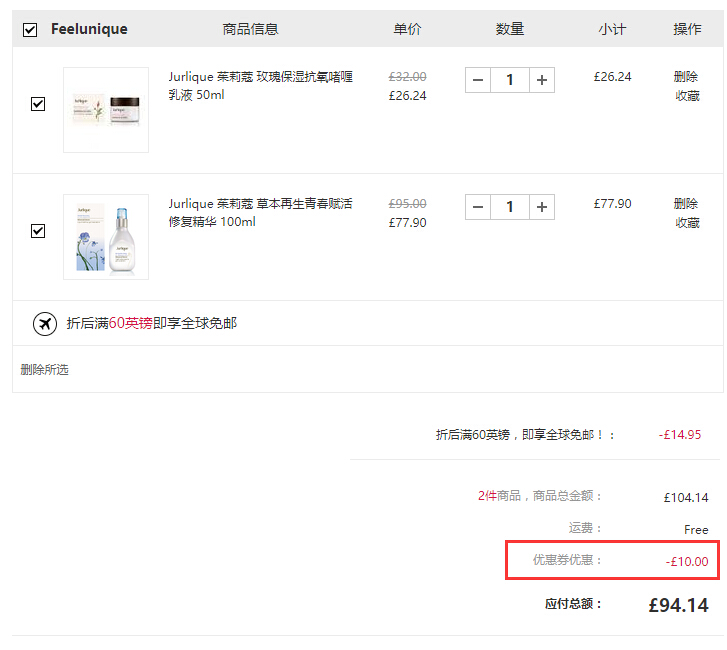Click the struck-through £95.00 original price

click(408, 204)
